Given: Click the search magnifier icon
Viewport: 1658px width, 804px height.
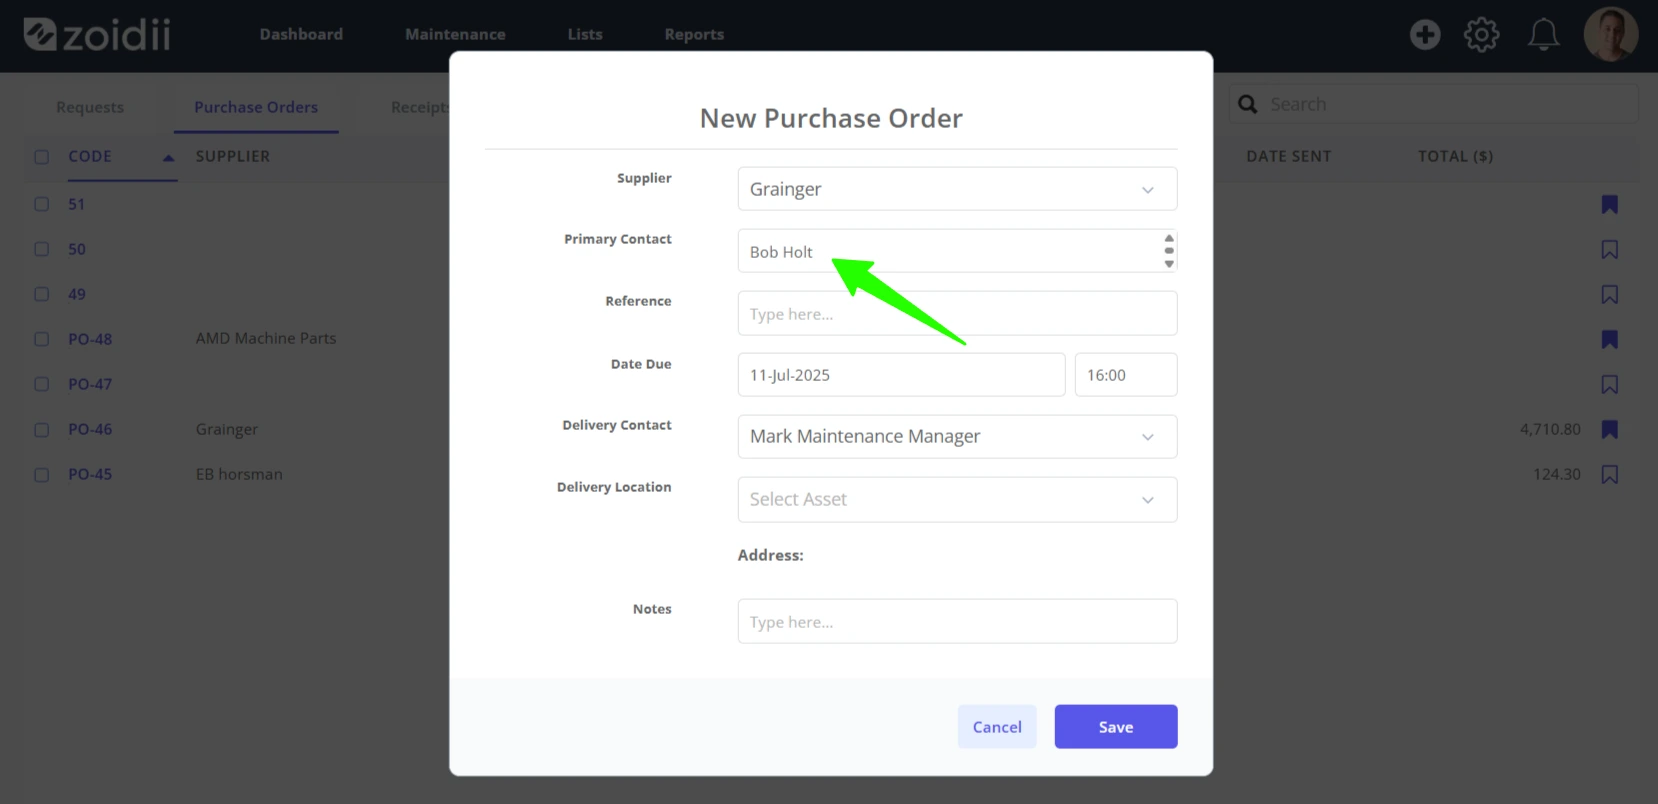Looking at the screenshot, I should point(1247,104).
